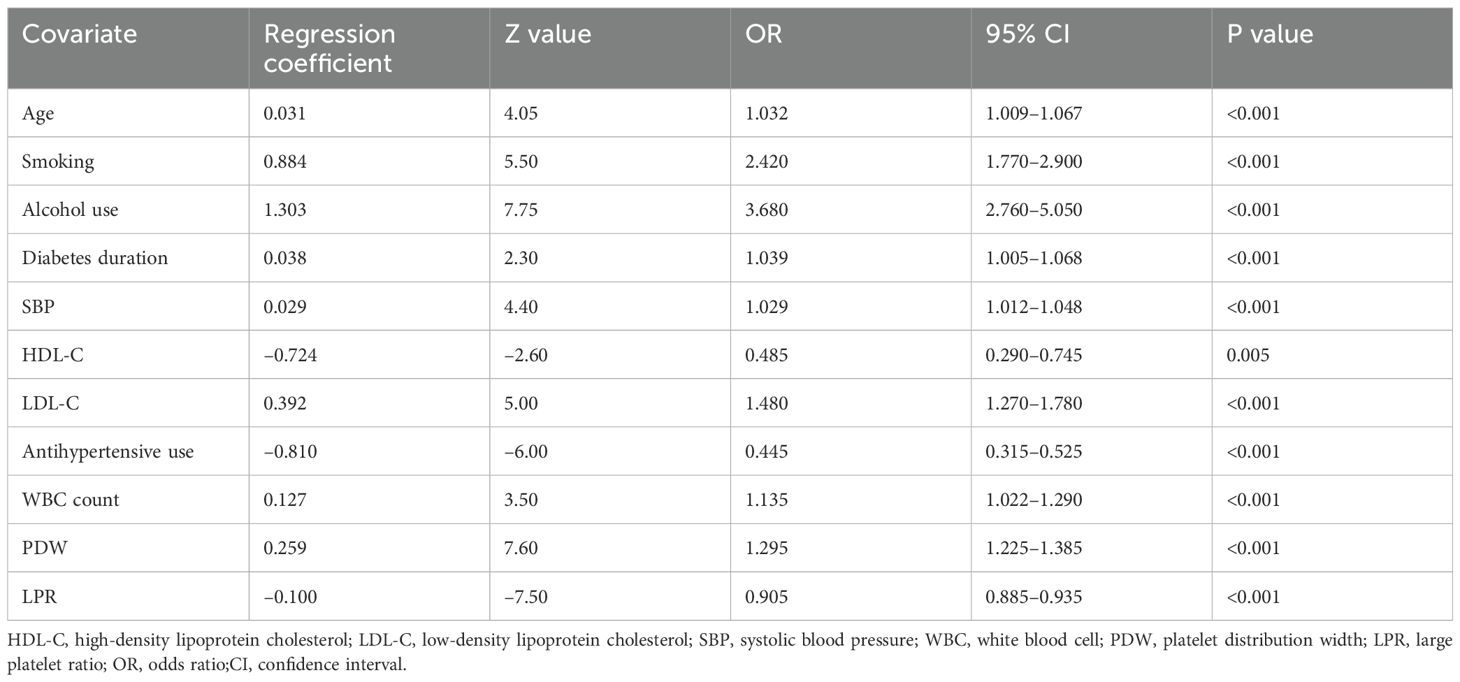Click the P value column header

pos(1269,35)
